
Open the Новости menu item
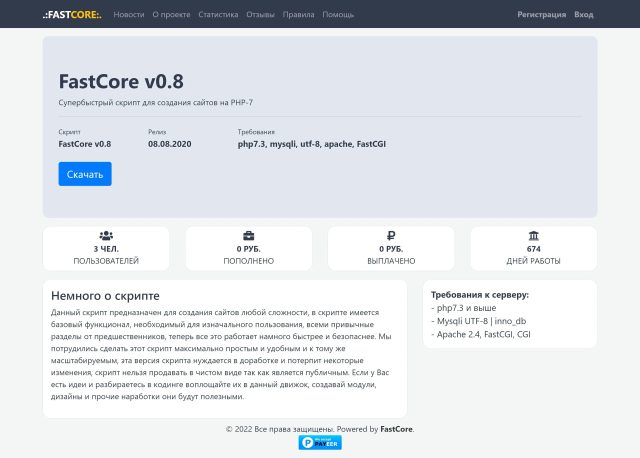[129, 15]
